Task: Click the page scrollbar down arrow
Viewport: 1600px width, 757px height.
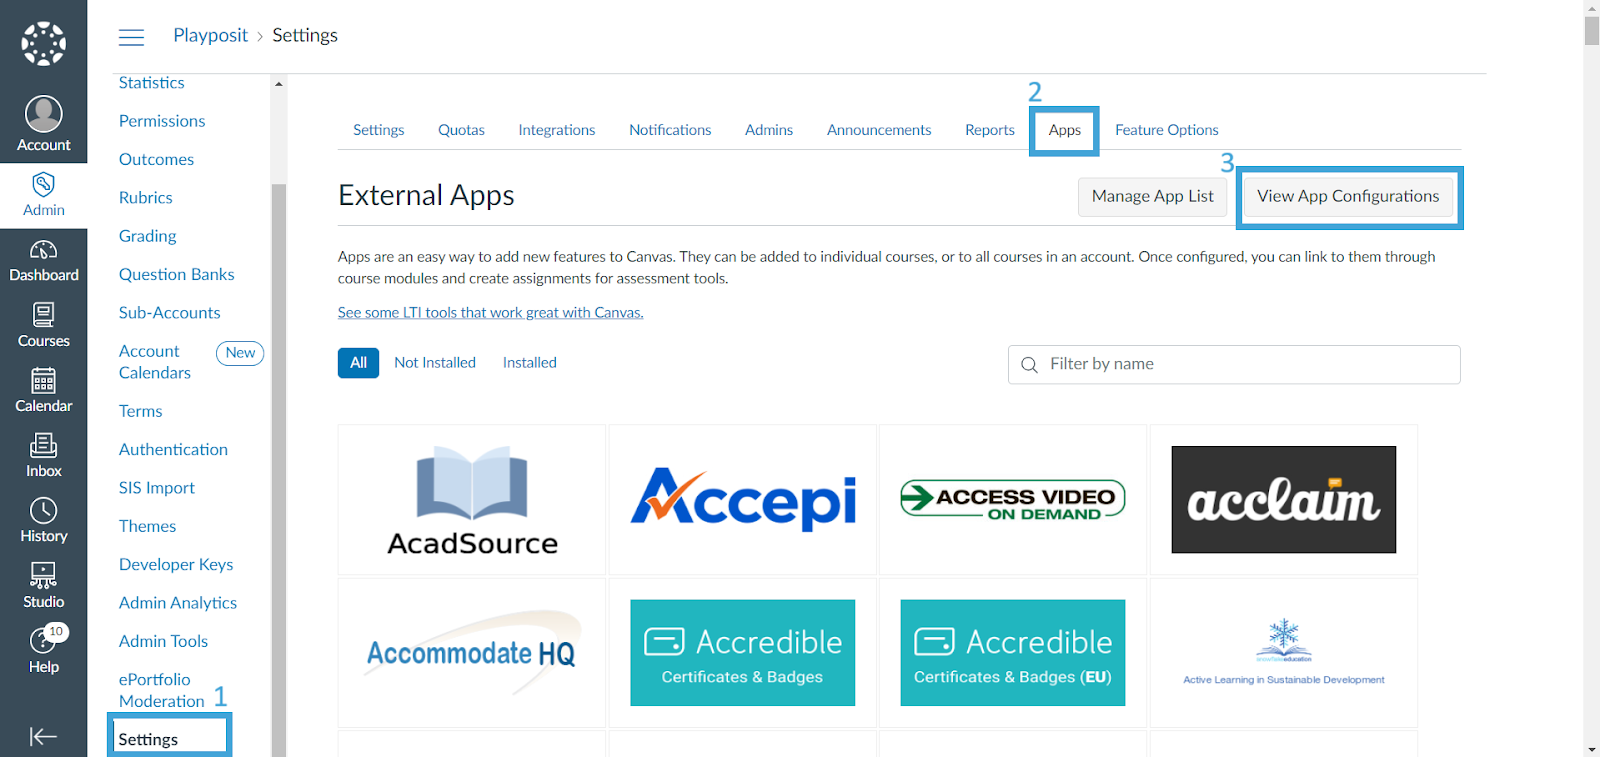Action: [x=1592, y=749]
